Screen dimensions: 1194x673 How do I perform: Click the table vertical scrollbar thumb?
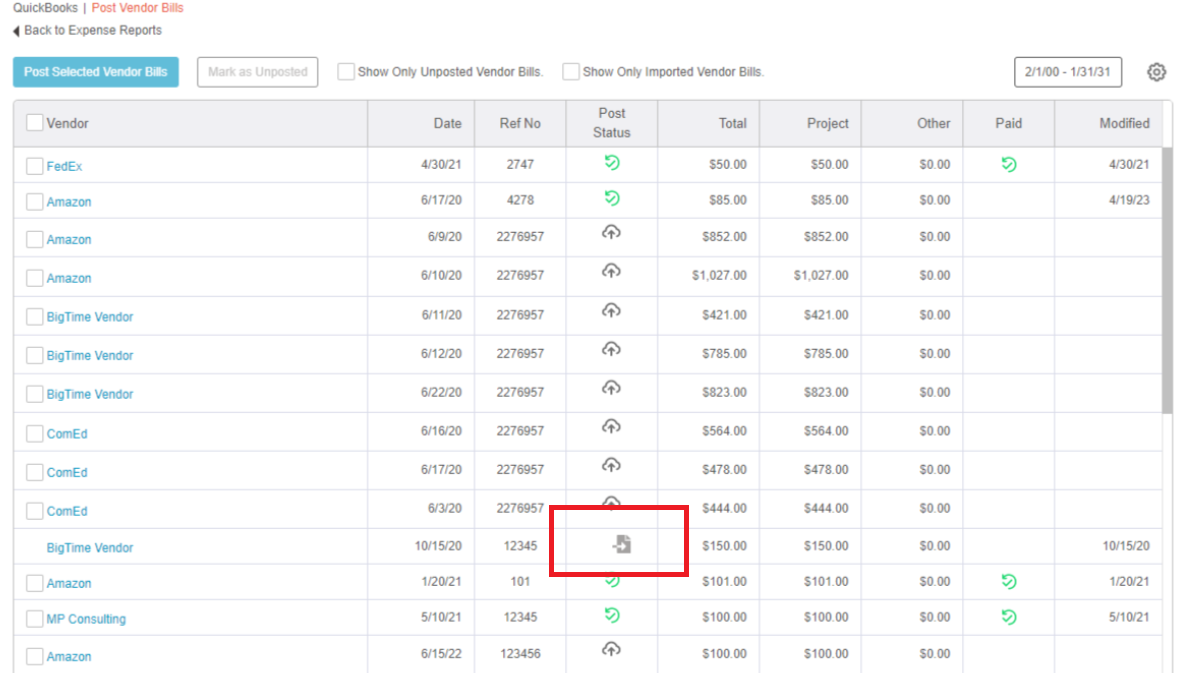tap(1167, 280)
